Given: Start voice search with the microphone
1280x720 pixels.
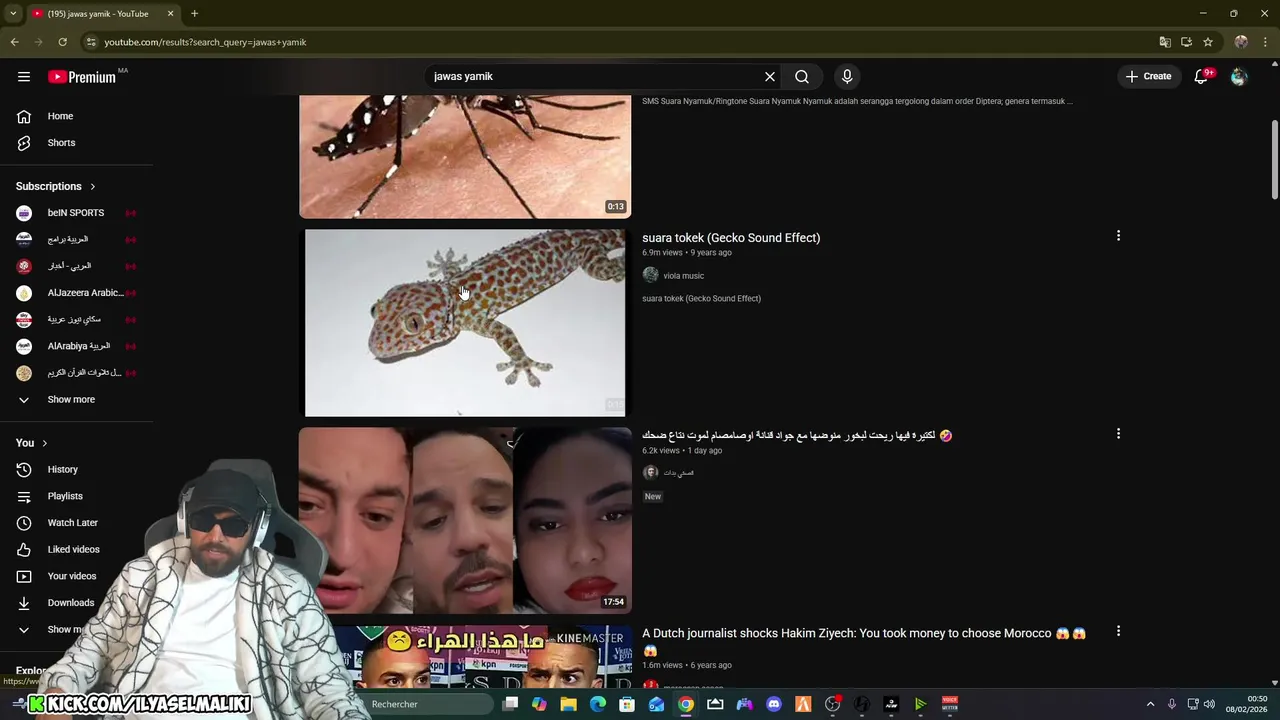Looking at the screenshot, I should click(x=847, y=76).
